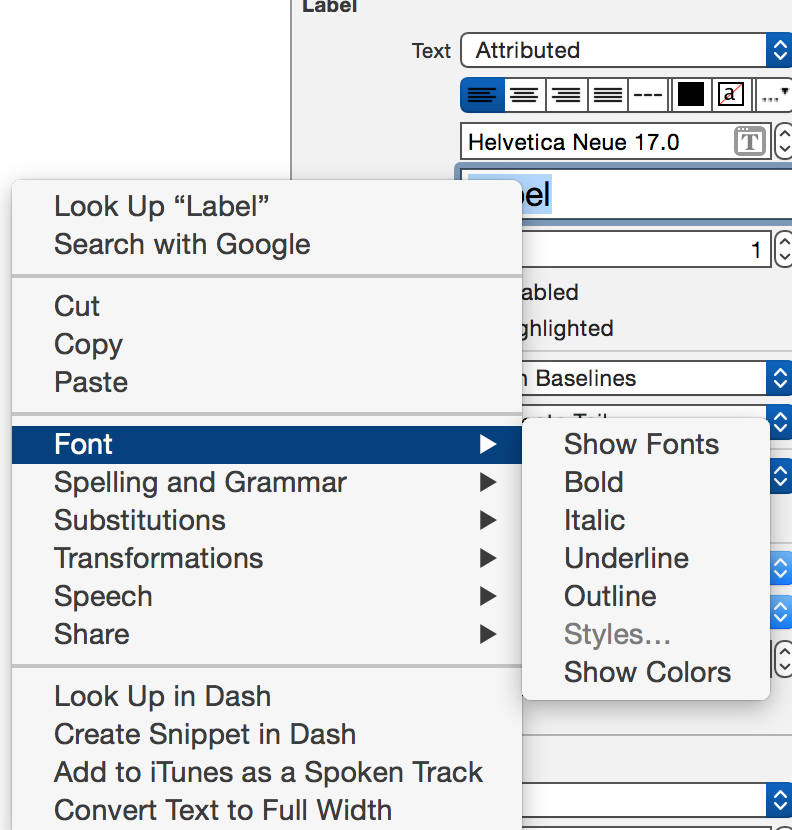
Task: Click in the Helvetica Neue 17.0 font field
Action: [595, 142]
